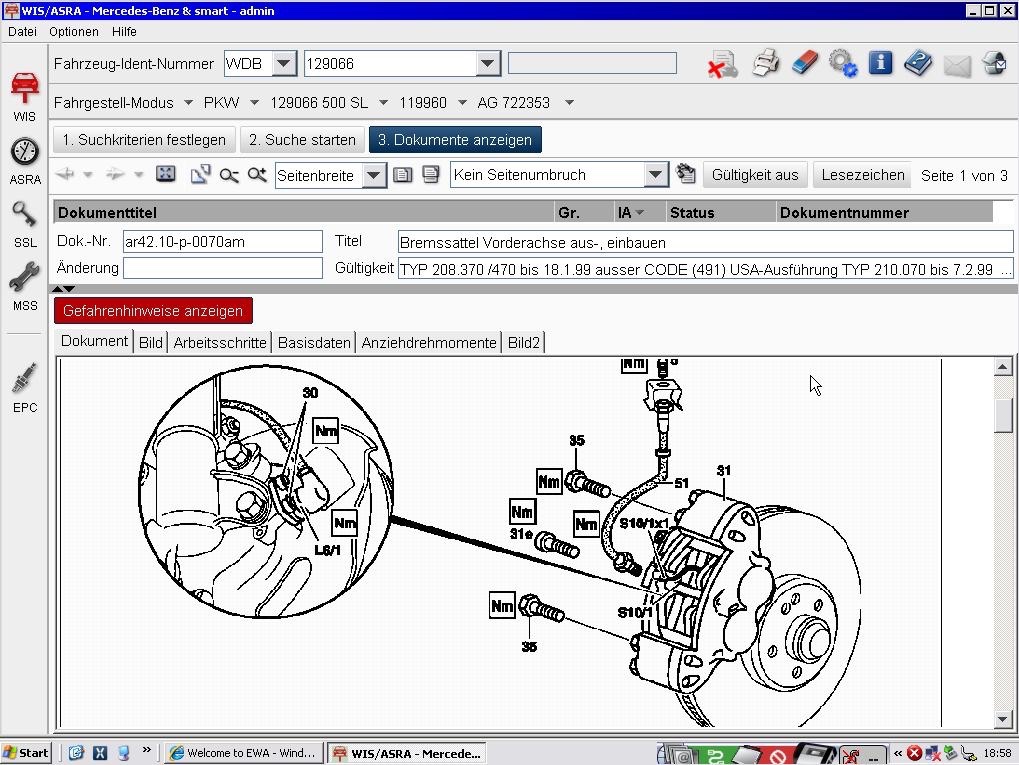Switch to the Bild2 tab
The image size is (1019, 765).
pos(524,343)
